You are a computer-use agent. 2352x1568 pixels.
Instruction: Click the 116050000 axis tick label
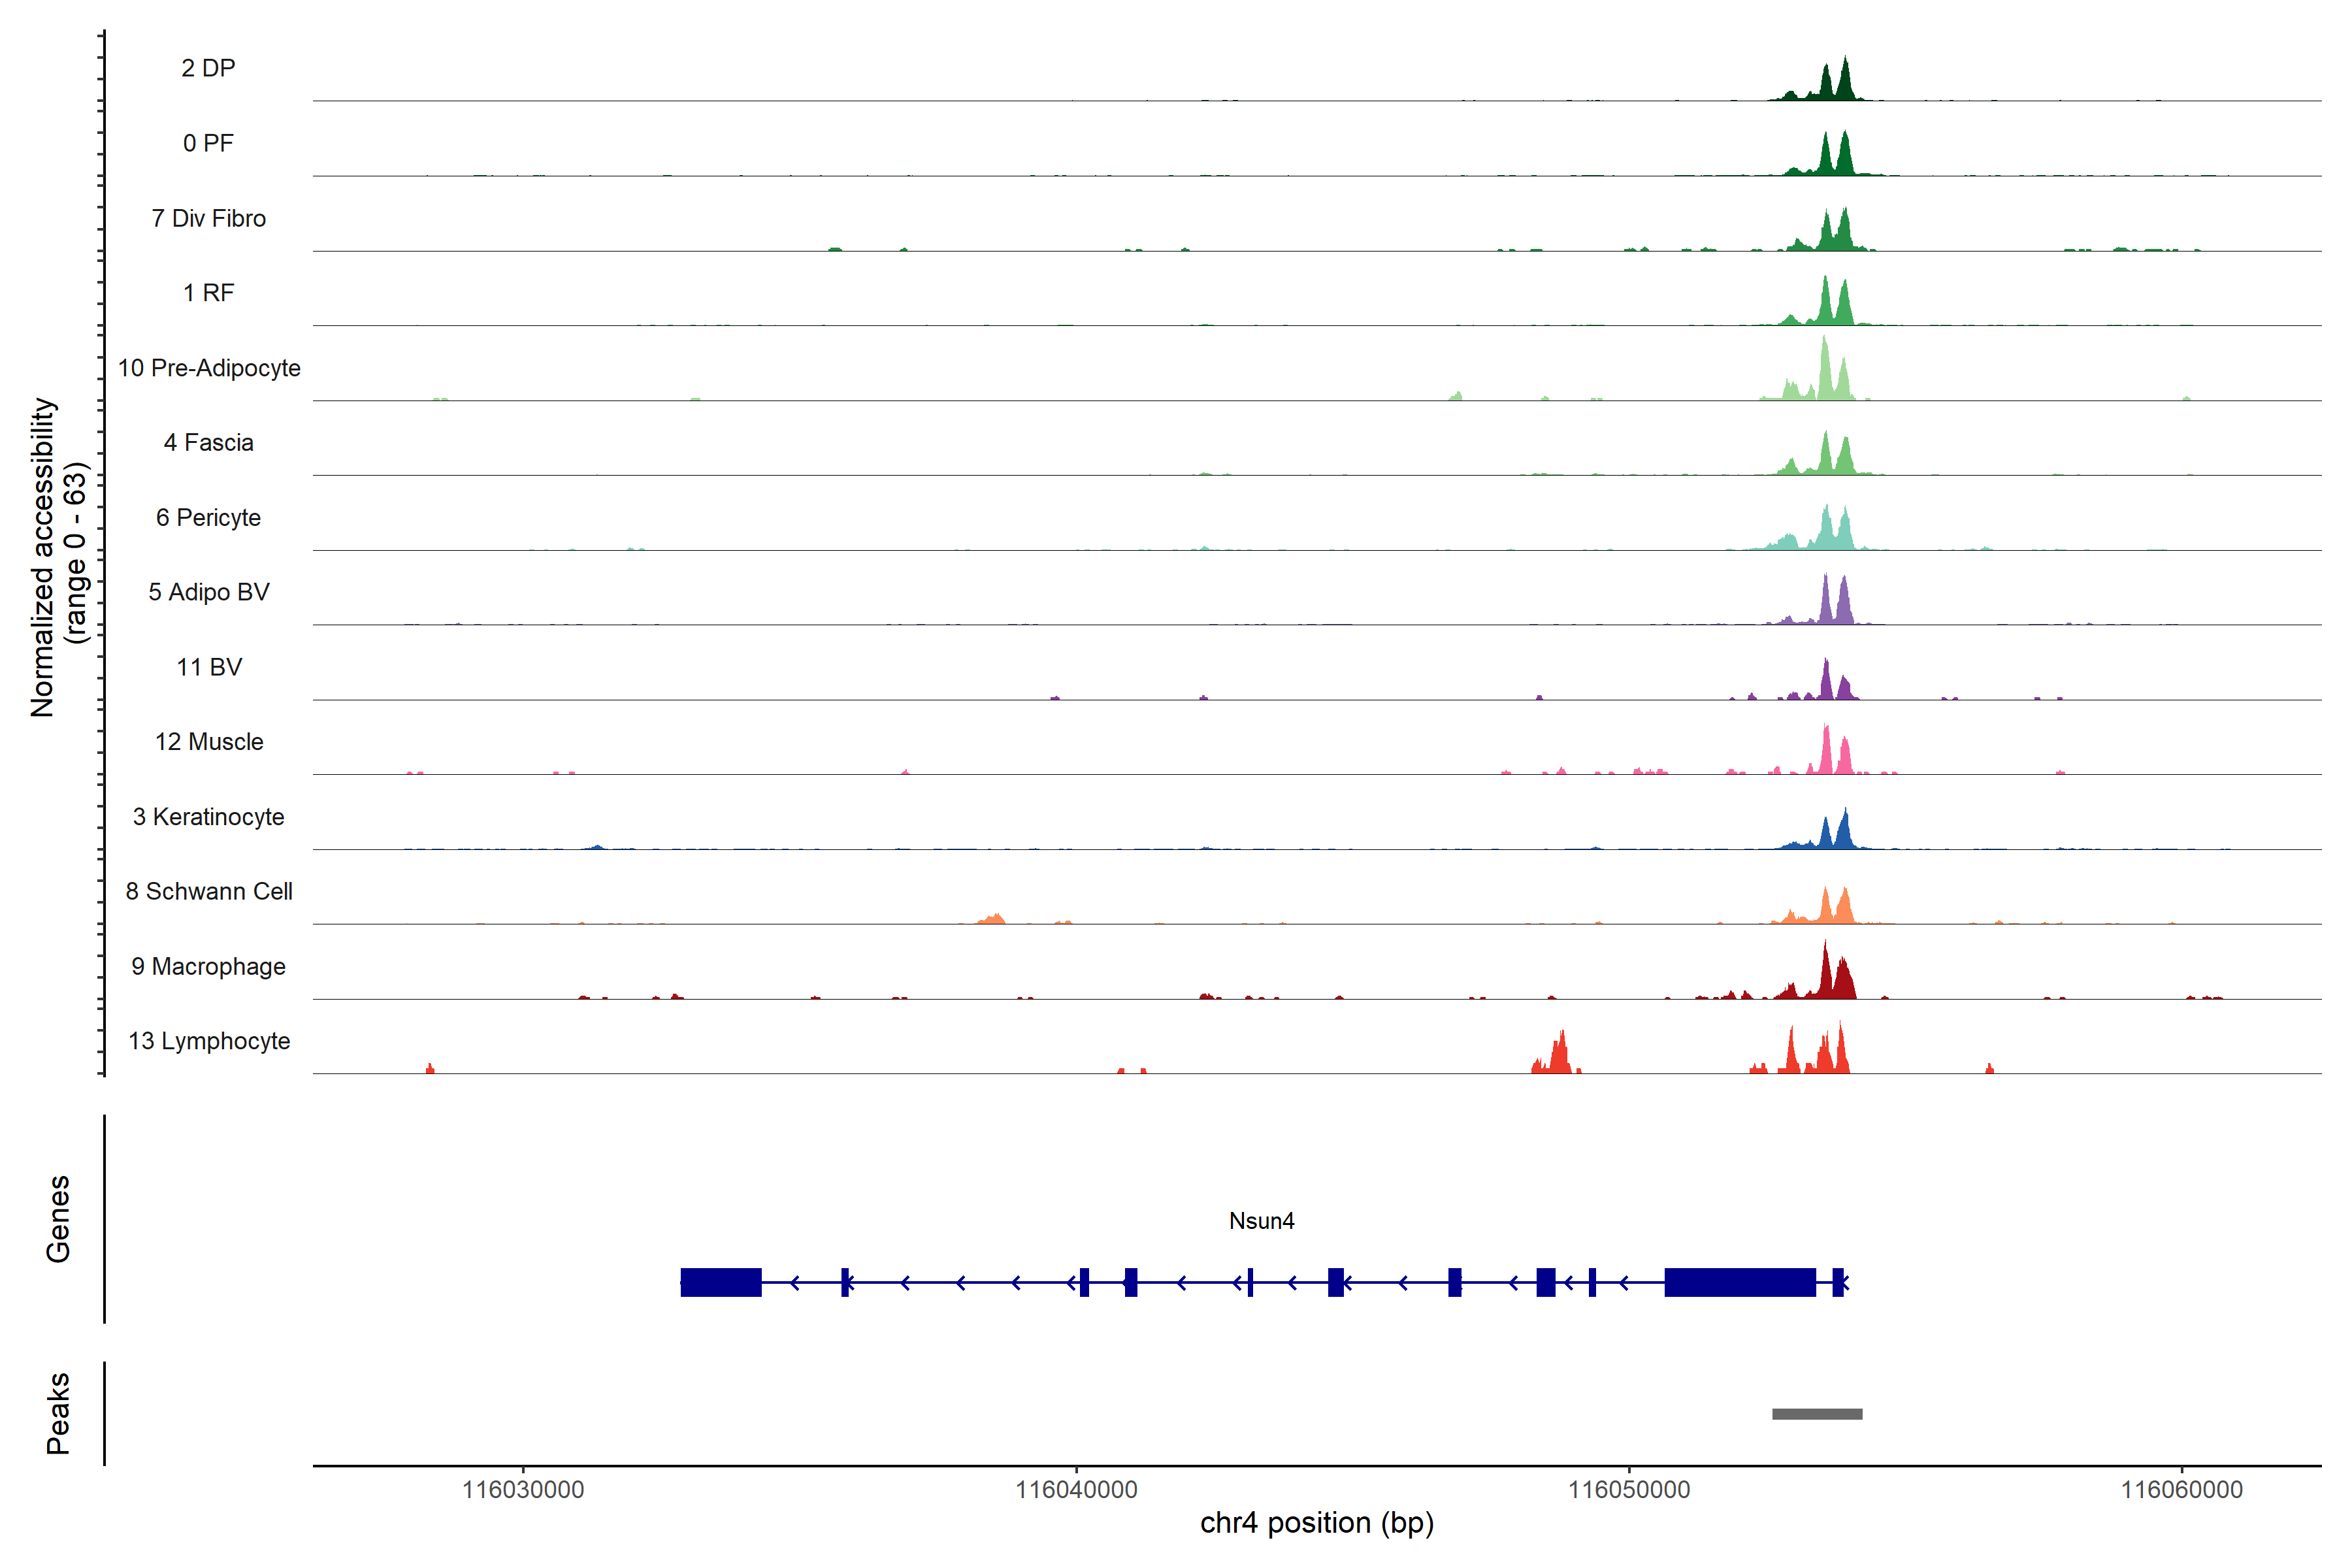[1629, 1490]
